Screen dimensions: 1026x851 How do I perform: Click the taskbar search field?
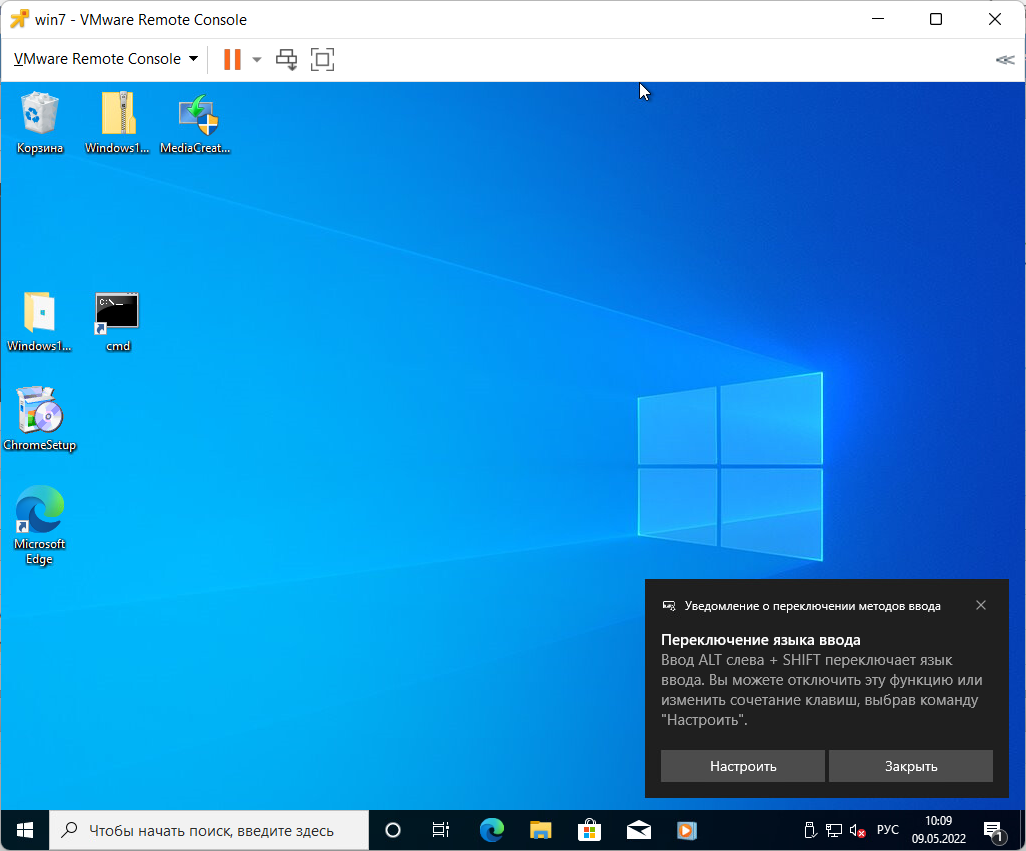[210, 830]
